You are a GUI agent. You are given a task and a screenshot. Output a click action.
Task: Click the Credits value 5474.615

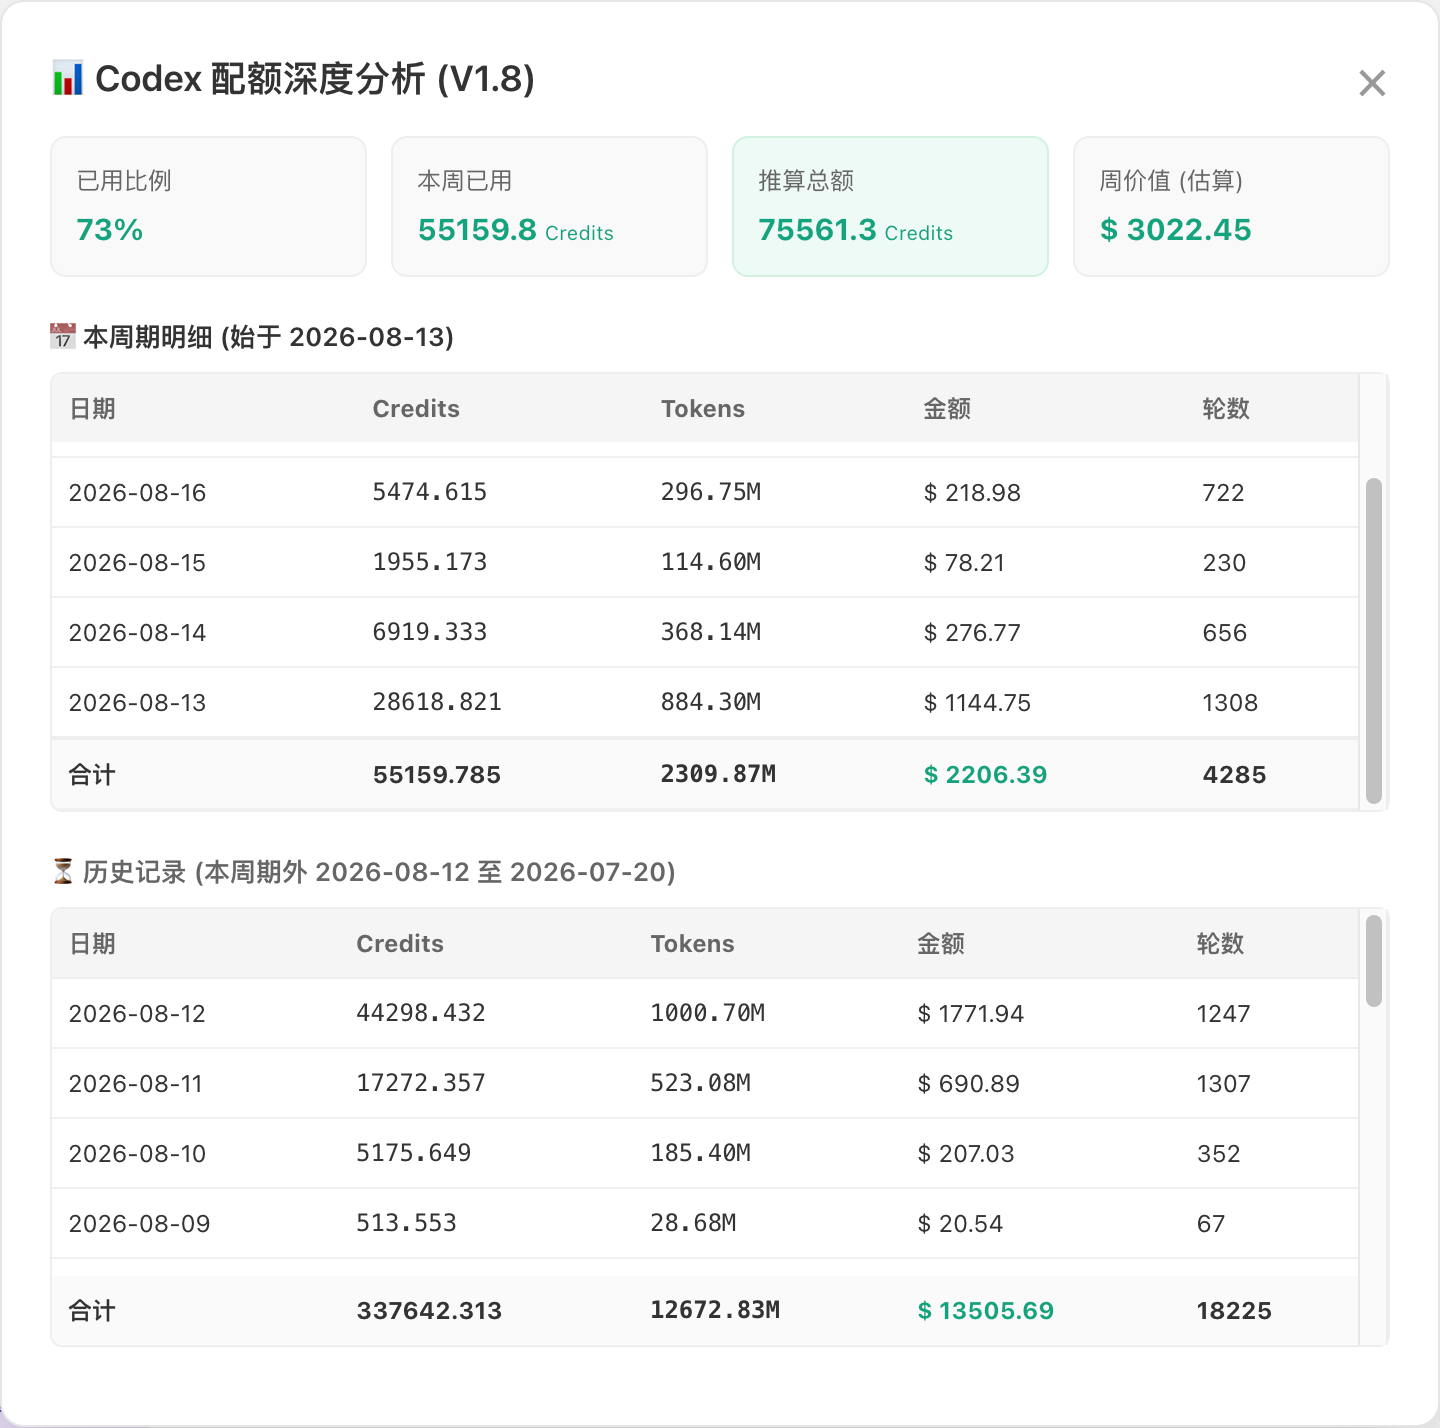(430, 492)
